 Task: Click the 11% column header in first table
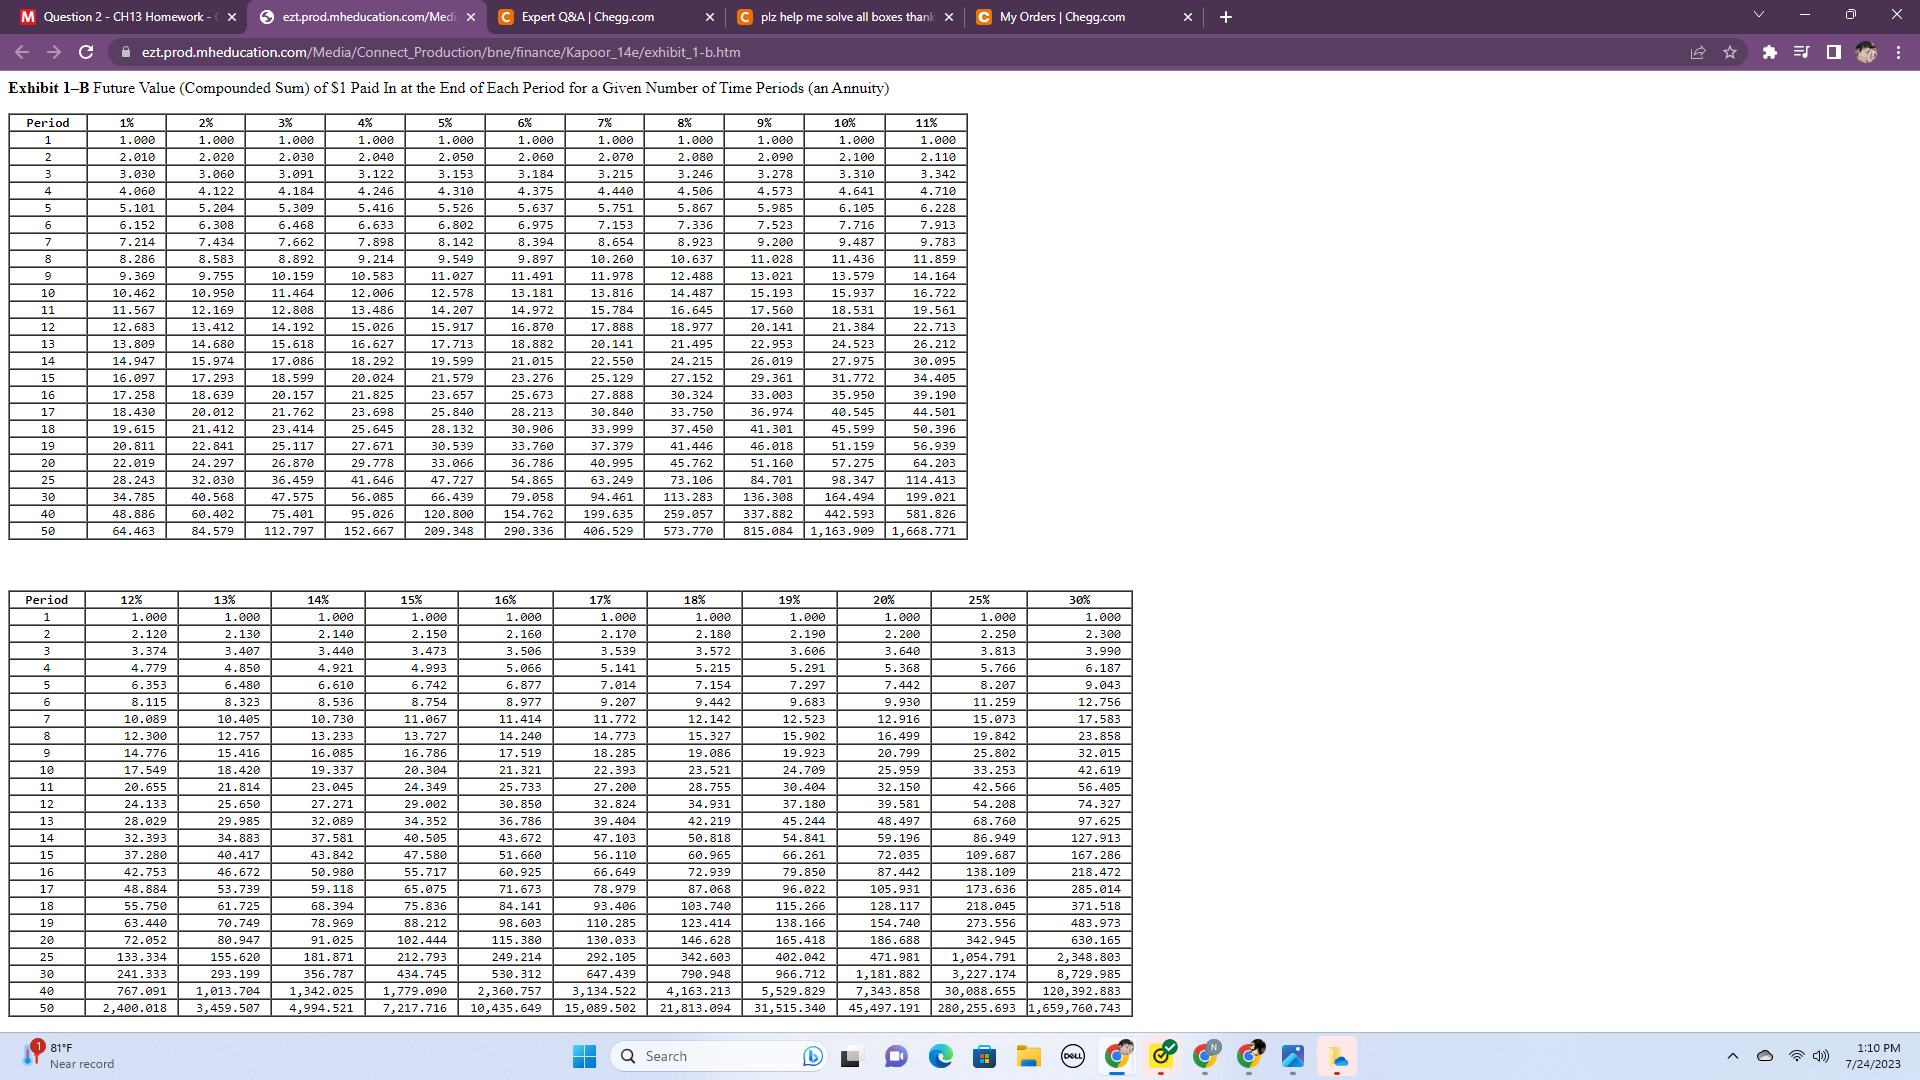pyautogui.click(x=926, y=123)
